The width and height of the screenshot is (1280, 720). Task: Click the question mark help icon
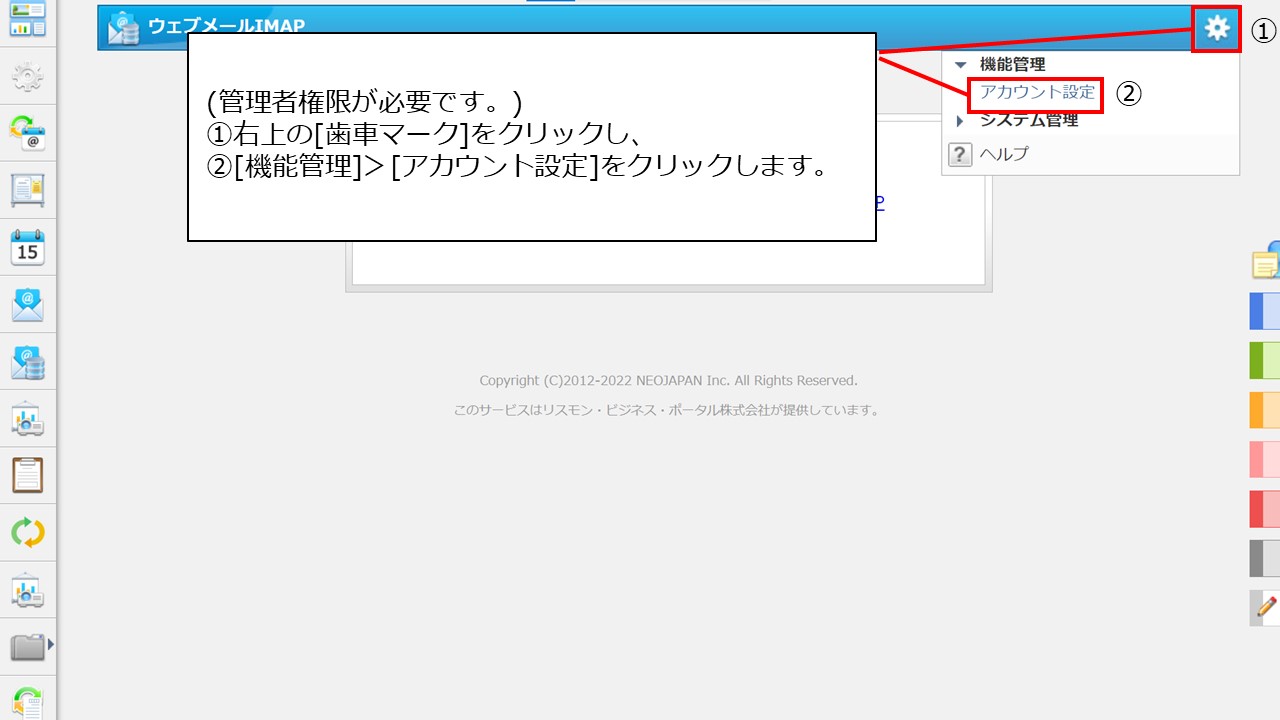(x=960, y=154)
